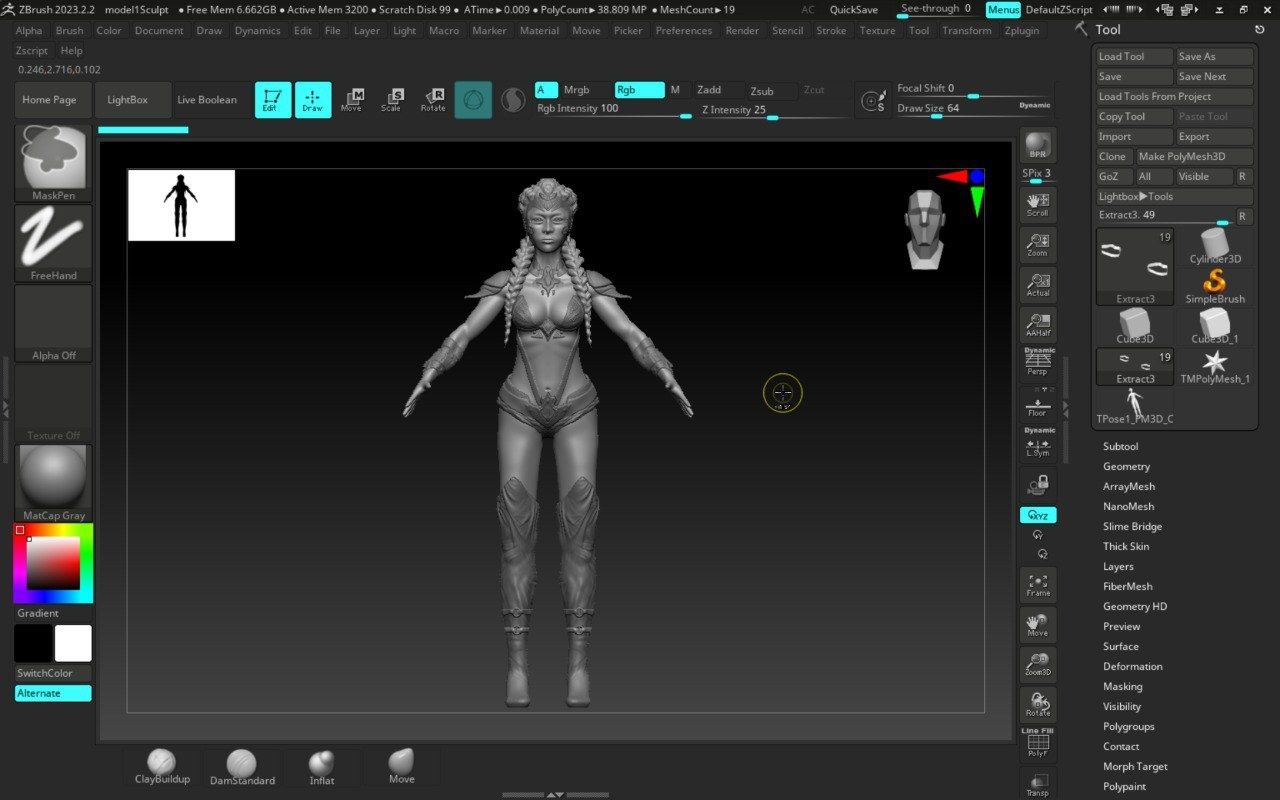This screenshot has height=800, width=1280.
Task: Click the BPR render icon
Action: click(x=1038, y=146)
